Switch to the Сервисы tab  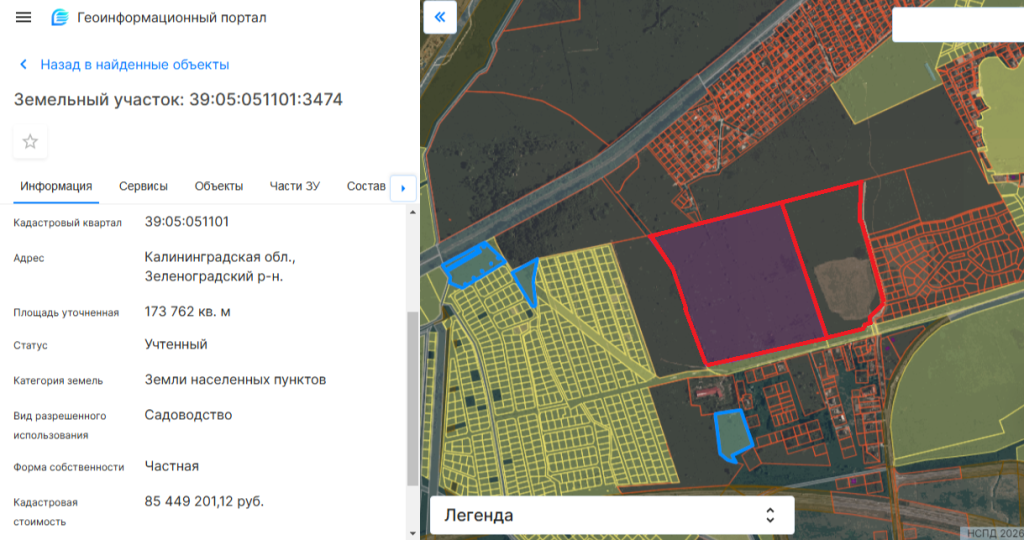[143, 186]
